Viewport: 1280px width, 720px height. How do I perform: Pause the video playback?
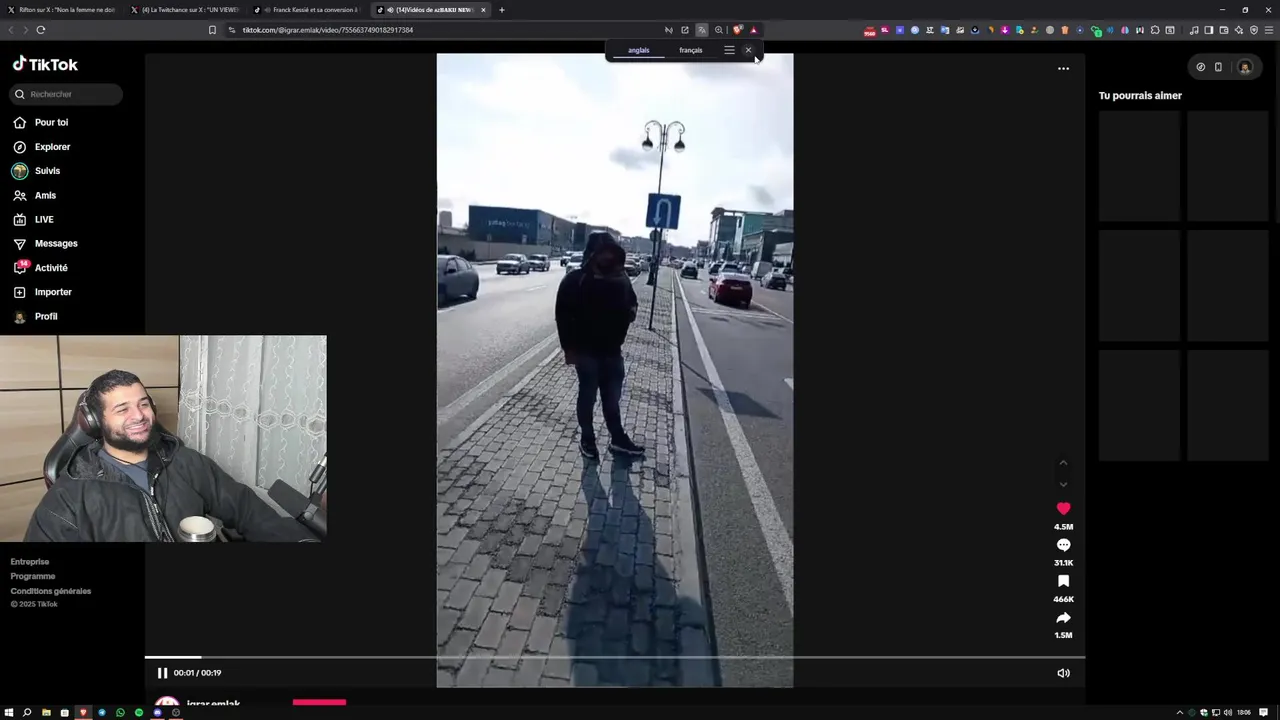[x=162, y=673]
